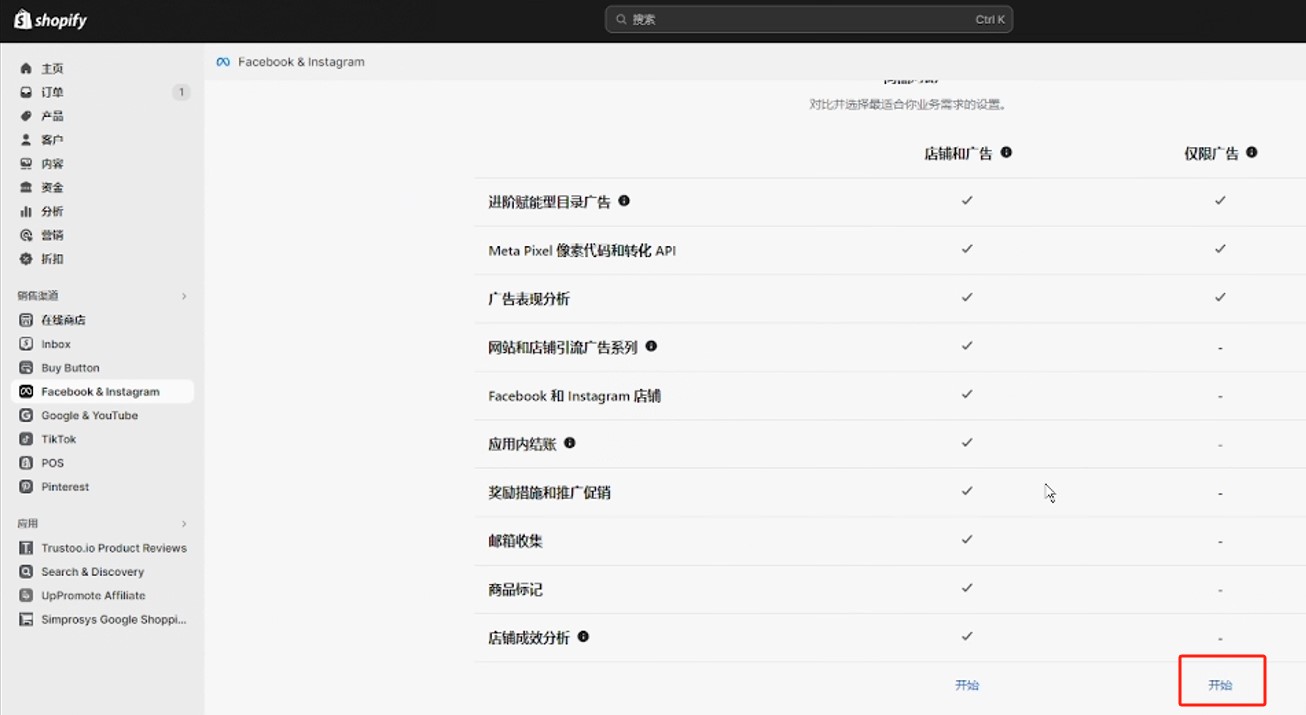This screenshot has height=715, width=1306.
Task: Click the Buy Button channel icon
Action: click(x=26, y=368)
